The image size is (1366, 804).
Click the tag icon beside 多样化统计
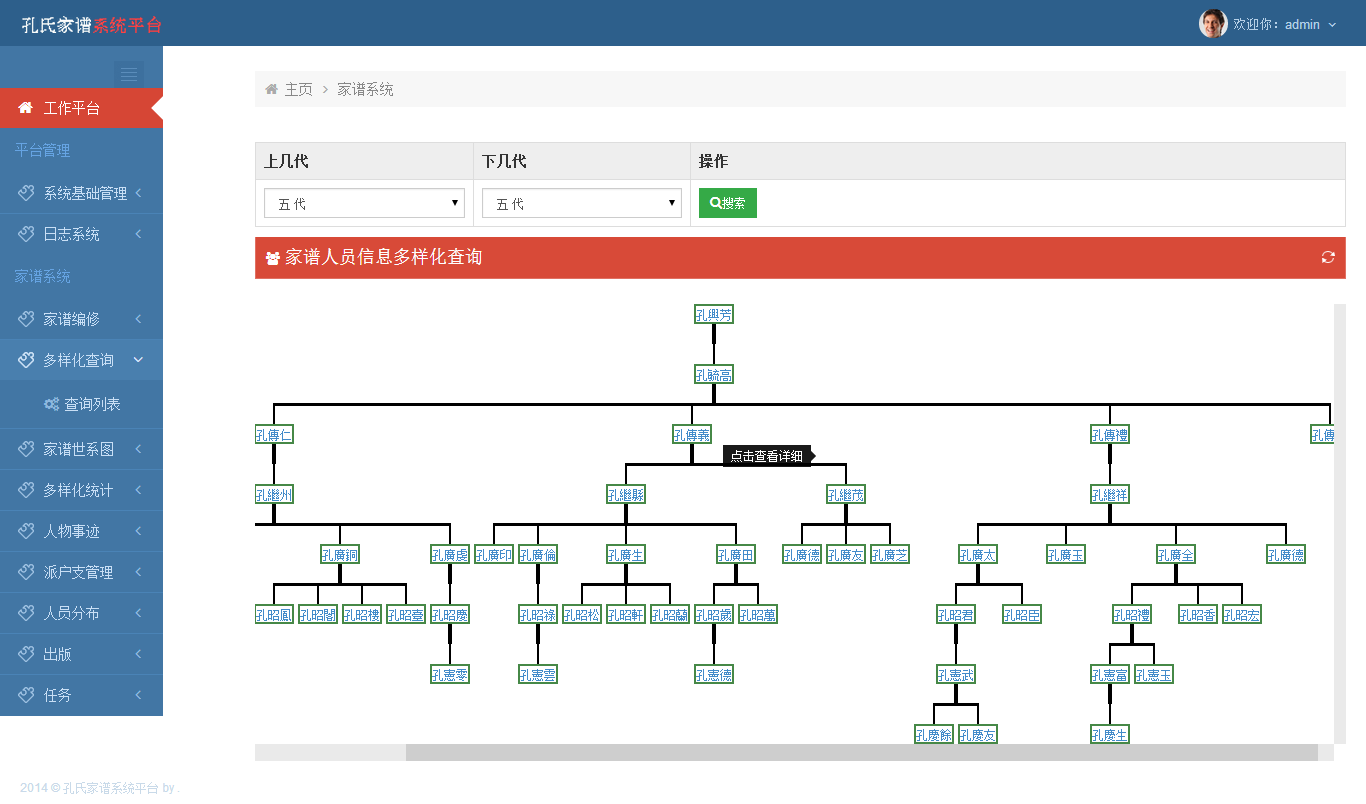[x=27, y=490]
